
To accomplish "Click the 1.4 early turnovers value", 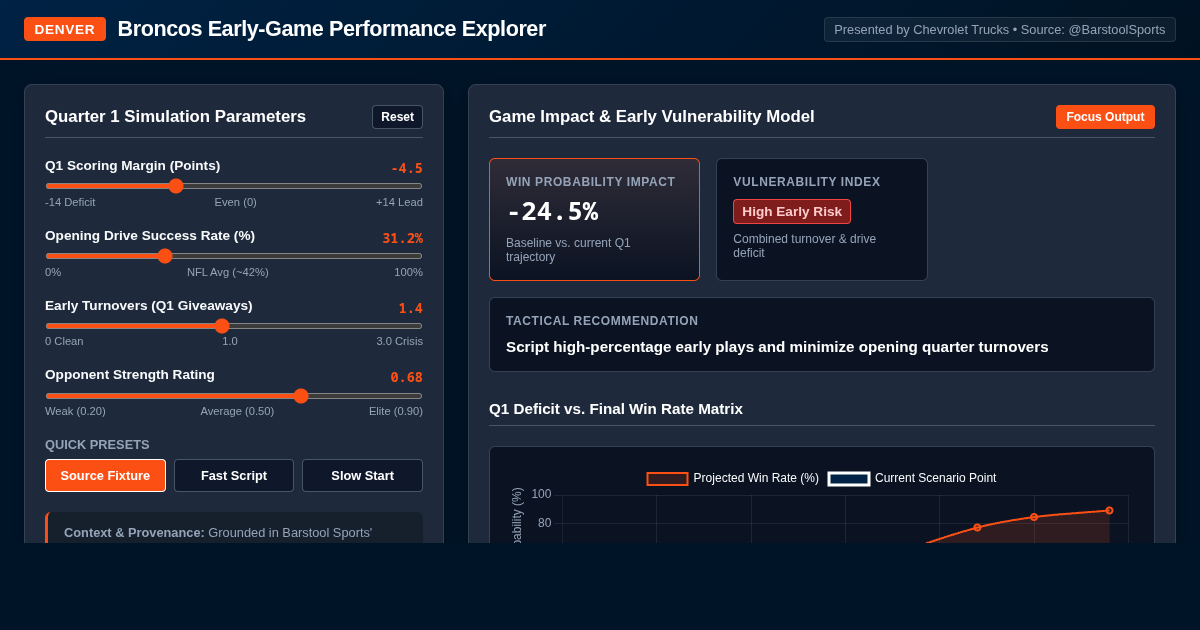I will click(410, 308).
